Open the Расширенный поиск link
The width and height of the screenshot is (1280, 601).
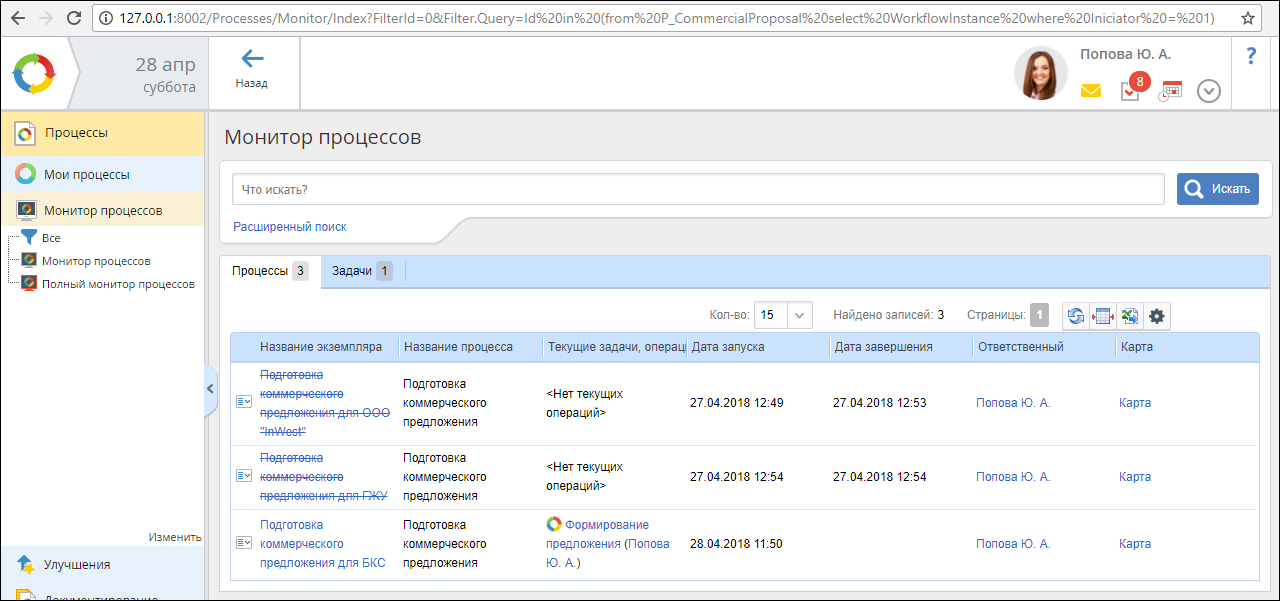coord(290,227)
